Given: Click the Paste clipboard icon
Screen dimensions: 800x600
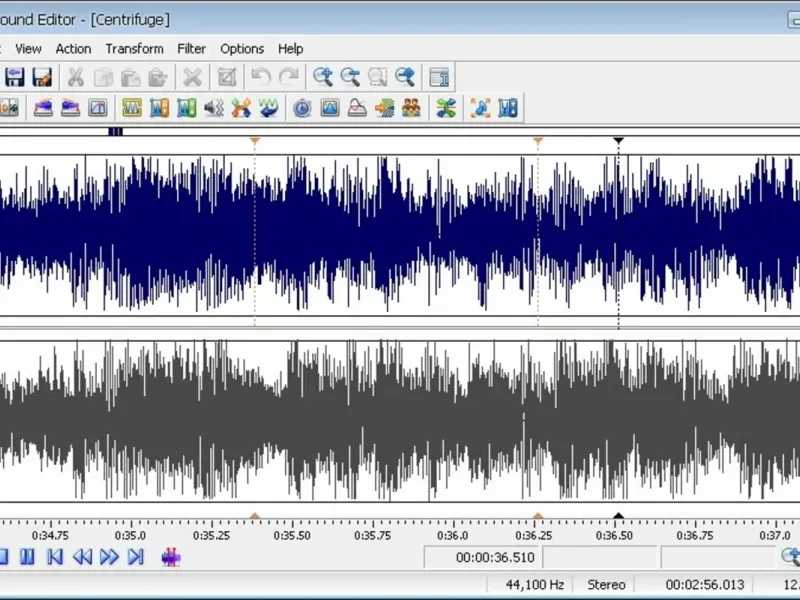Looking at the screenshot, I should pos(130,77).
